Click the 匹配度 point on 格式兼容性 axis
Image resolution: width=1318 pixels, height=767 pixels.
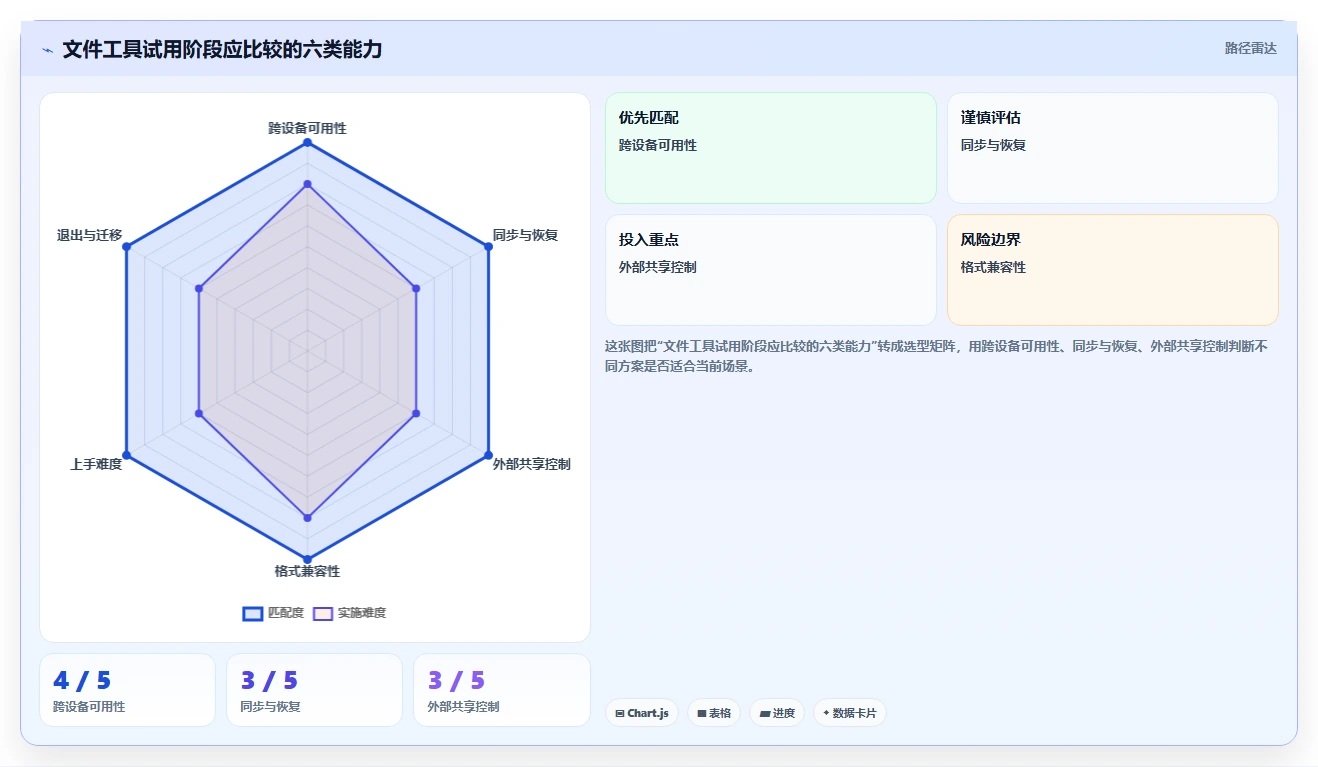pos(307,559)
